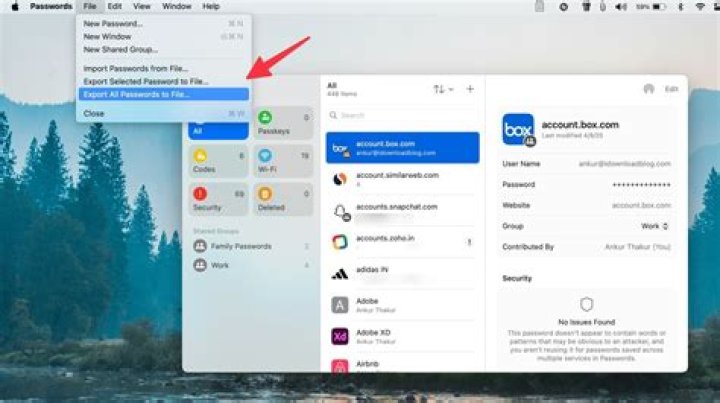Click the User Name value field
This screenshot has width=720, height=403.
pyautogui.click(x=624, y=164)
